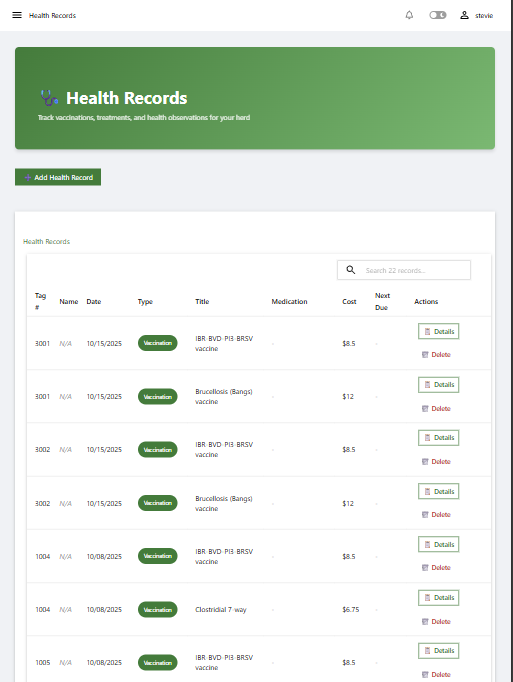The width and height of the screenshot is (513, 682).
Task: Click the Health Records breadcrumb above the table
Action: [x=47, y=241]
